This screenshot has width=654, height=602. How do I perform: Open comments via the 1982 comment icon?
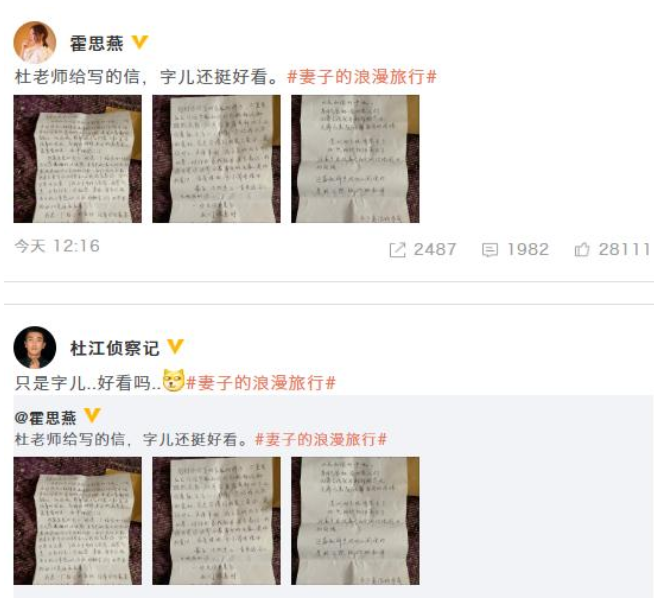(490, 250)
